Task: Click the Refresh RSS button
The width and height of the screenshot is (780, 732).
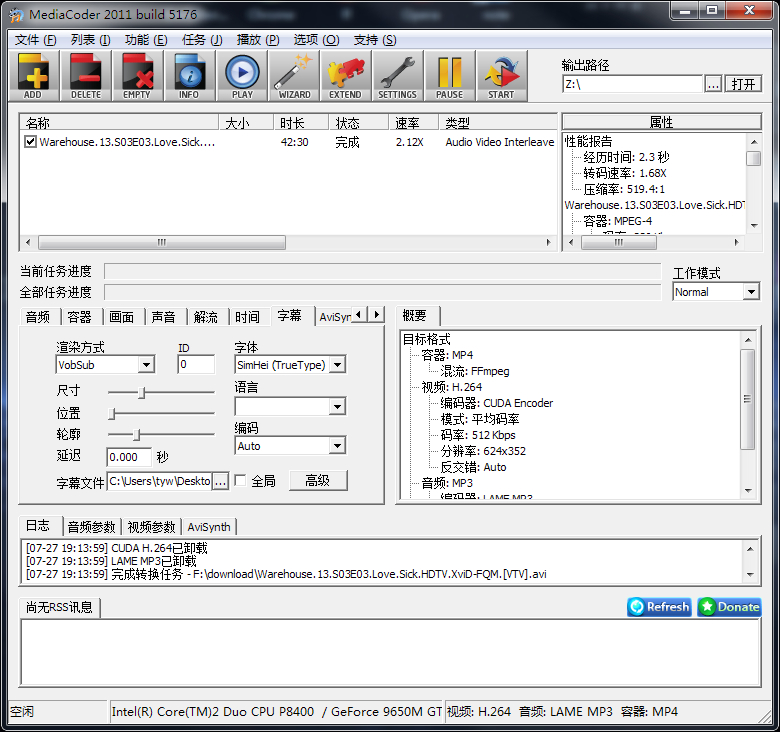Action: click(659, 607)
